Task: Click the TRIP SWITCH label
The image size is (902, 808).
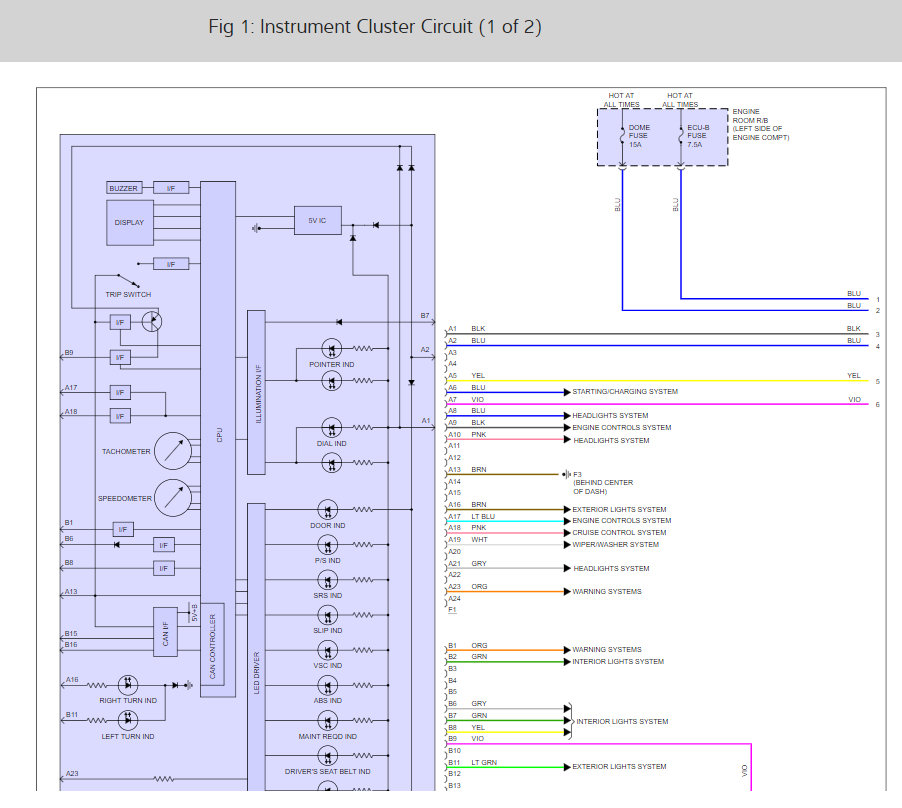Action: (128, 294)
